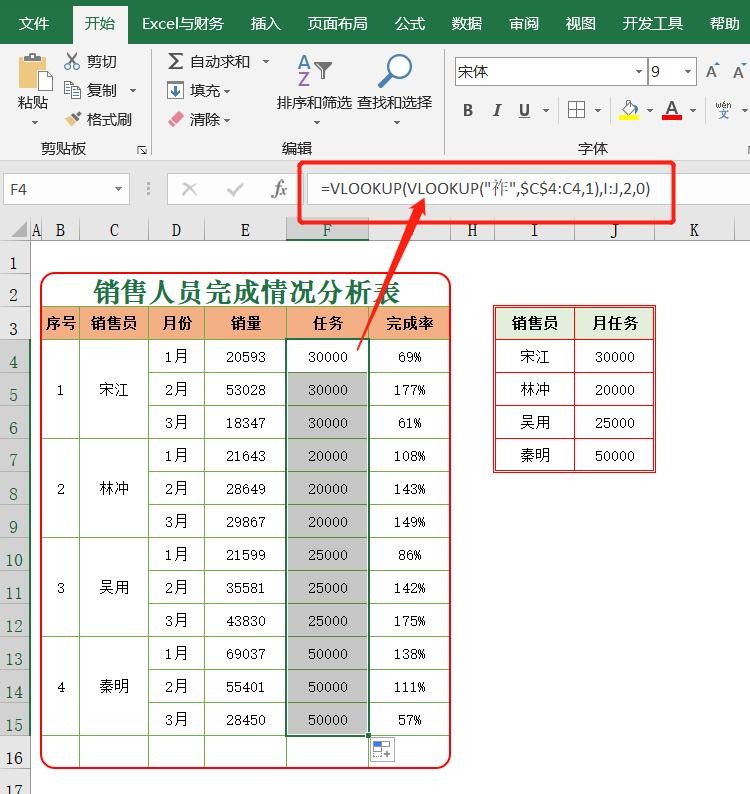The image size is (750, 794).
Task: Apply the yellow fill color bucket
Action: [628, 110]
